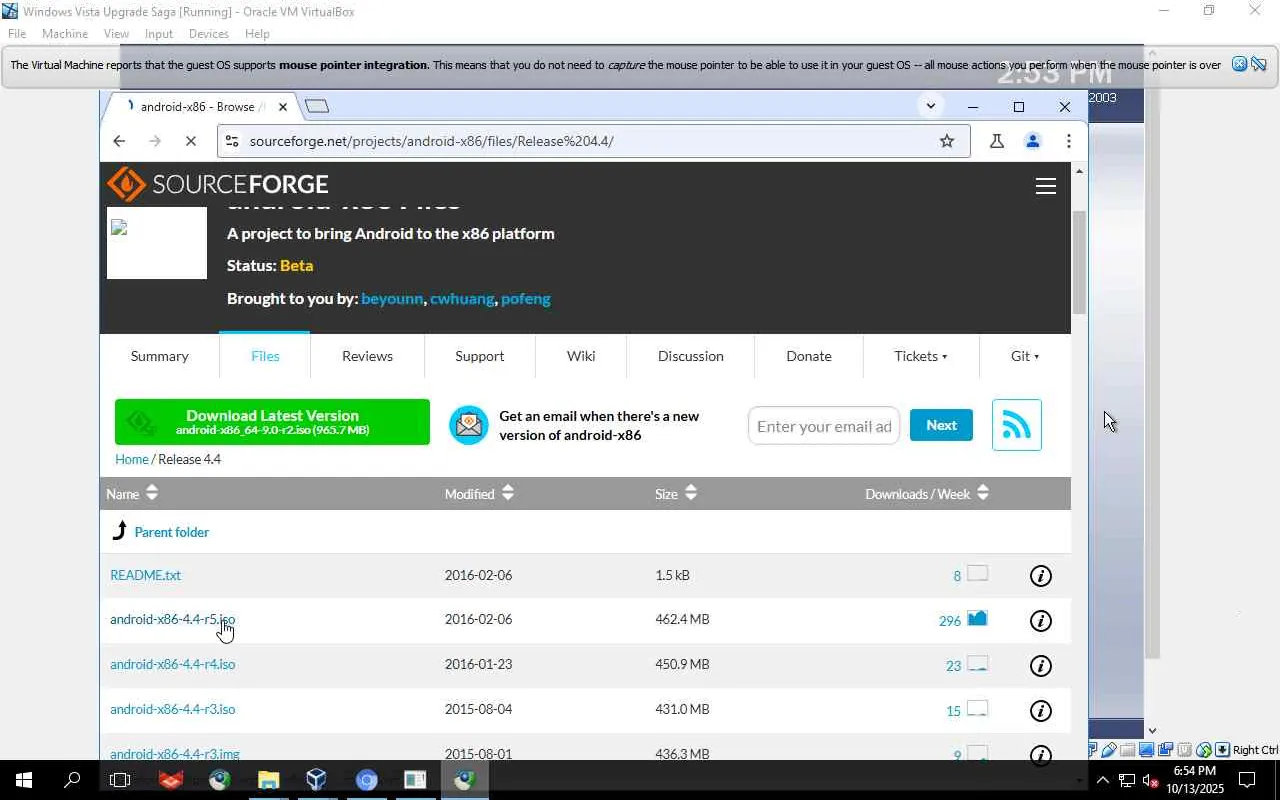1280x800 pixels.
Task: Download android-x86-4.4-r4.iso
Action: (x=172, y=664)
